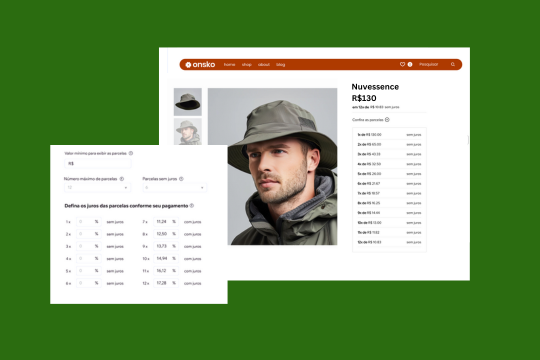This screenshot has height=360, width=540.
Task: Click the onsko logo in the header
Action: (200, 64)
